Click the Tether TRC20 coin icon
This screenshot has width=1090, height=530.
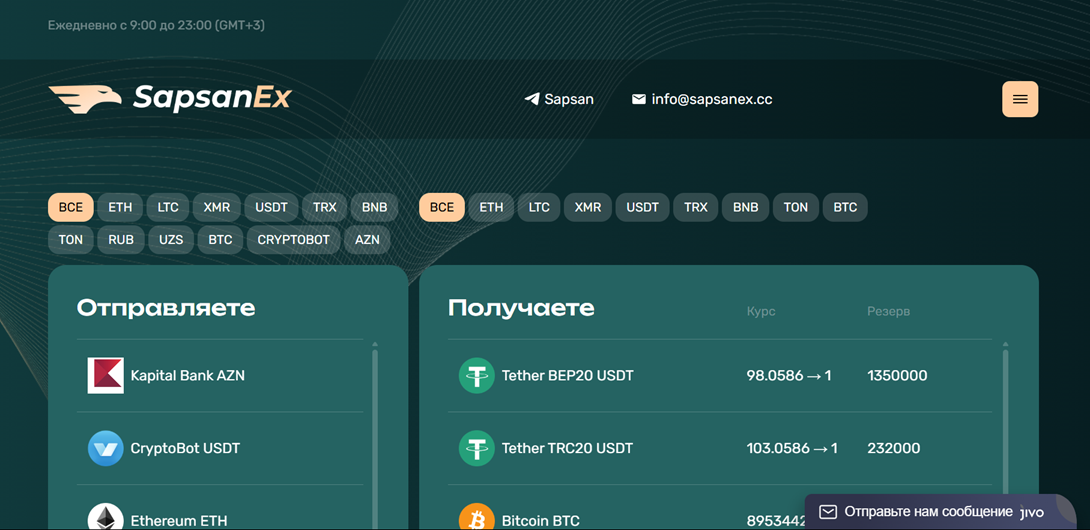coord(477,448)
